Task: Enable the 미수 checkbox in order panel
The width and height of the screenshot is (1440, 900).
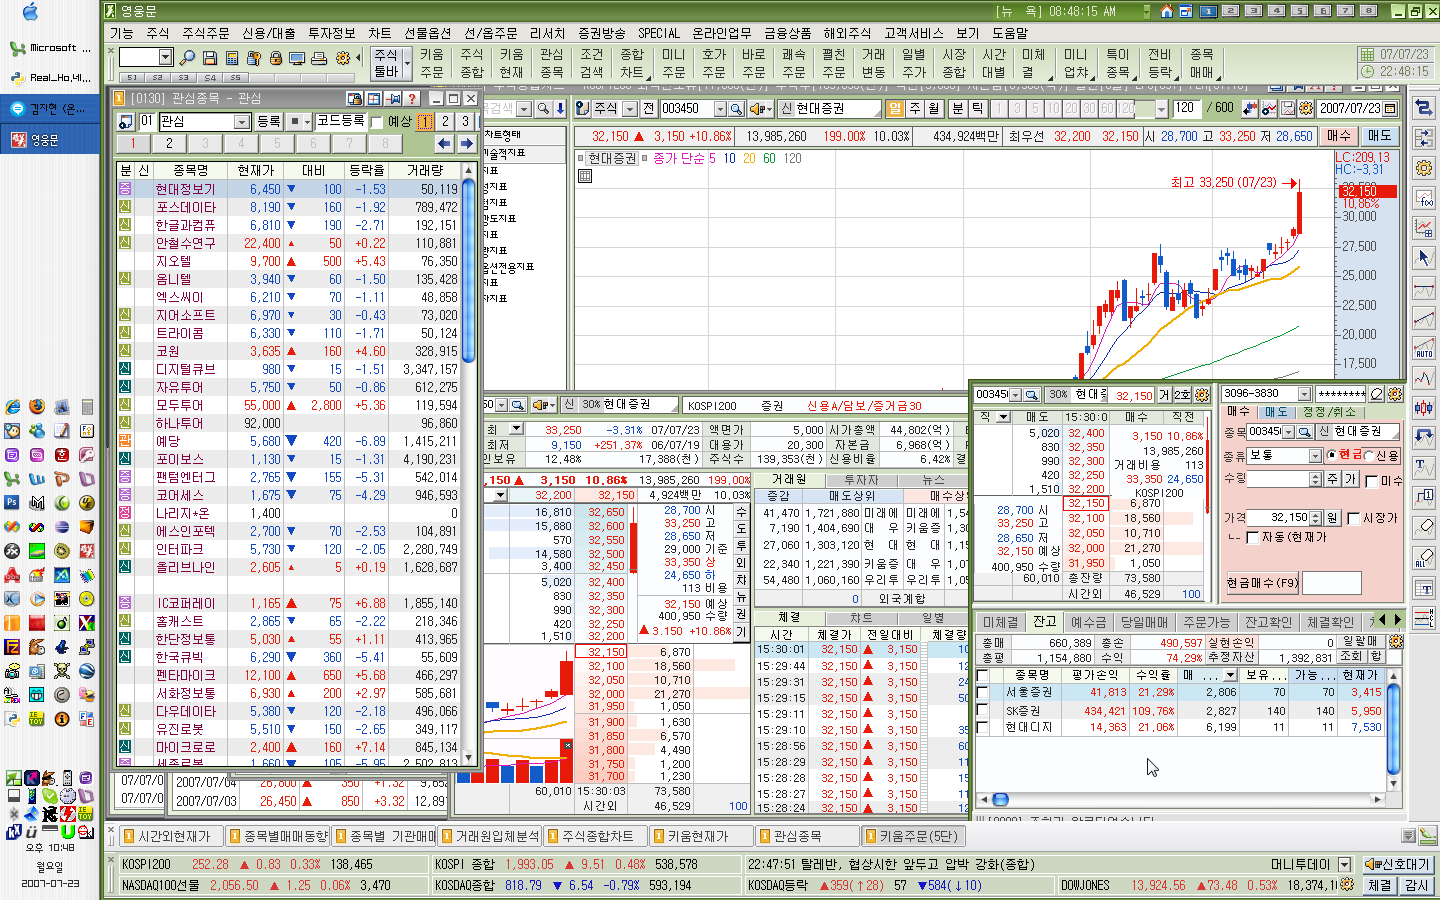Action: (x=1372, y=481)
